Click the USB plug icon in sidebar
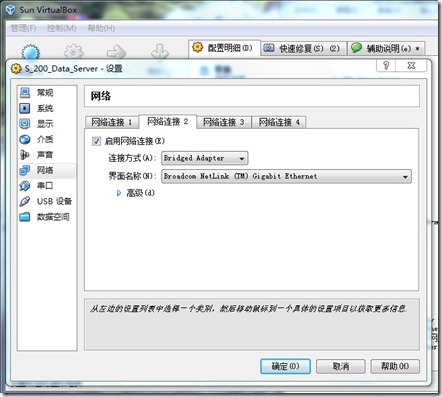442x397 pixels. coord(25,201)
